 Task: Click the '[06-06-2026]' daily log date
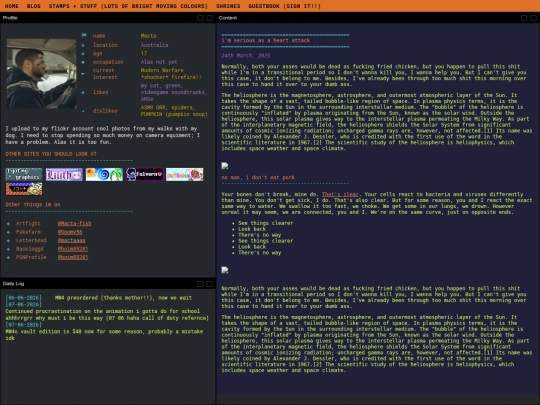(23, 298)
